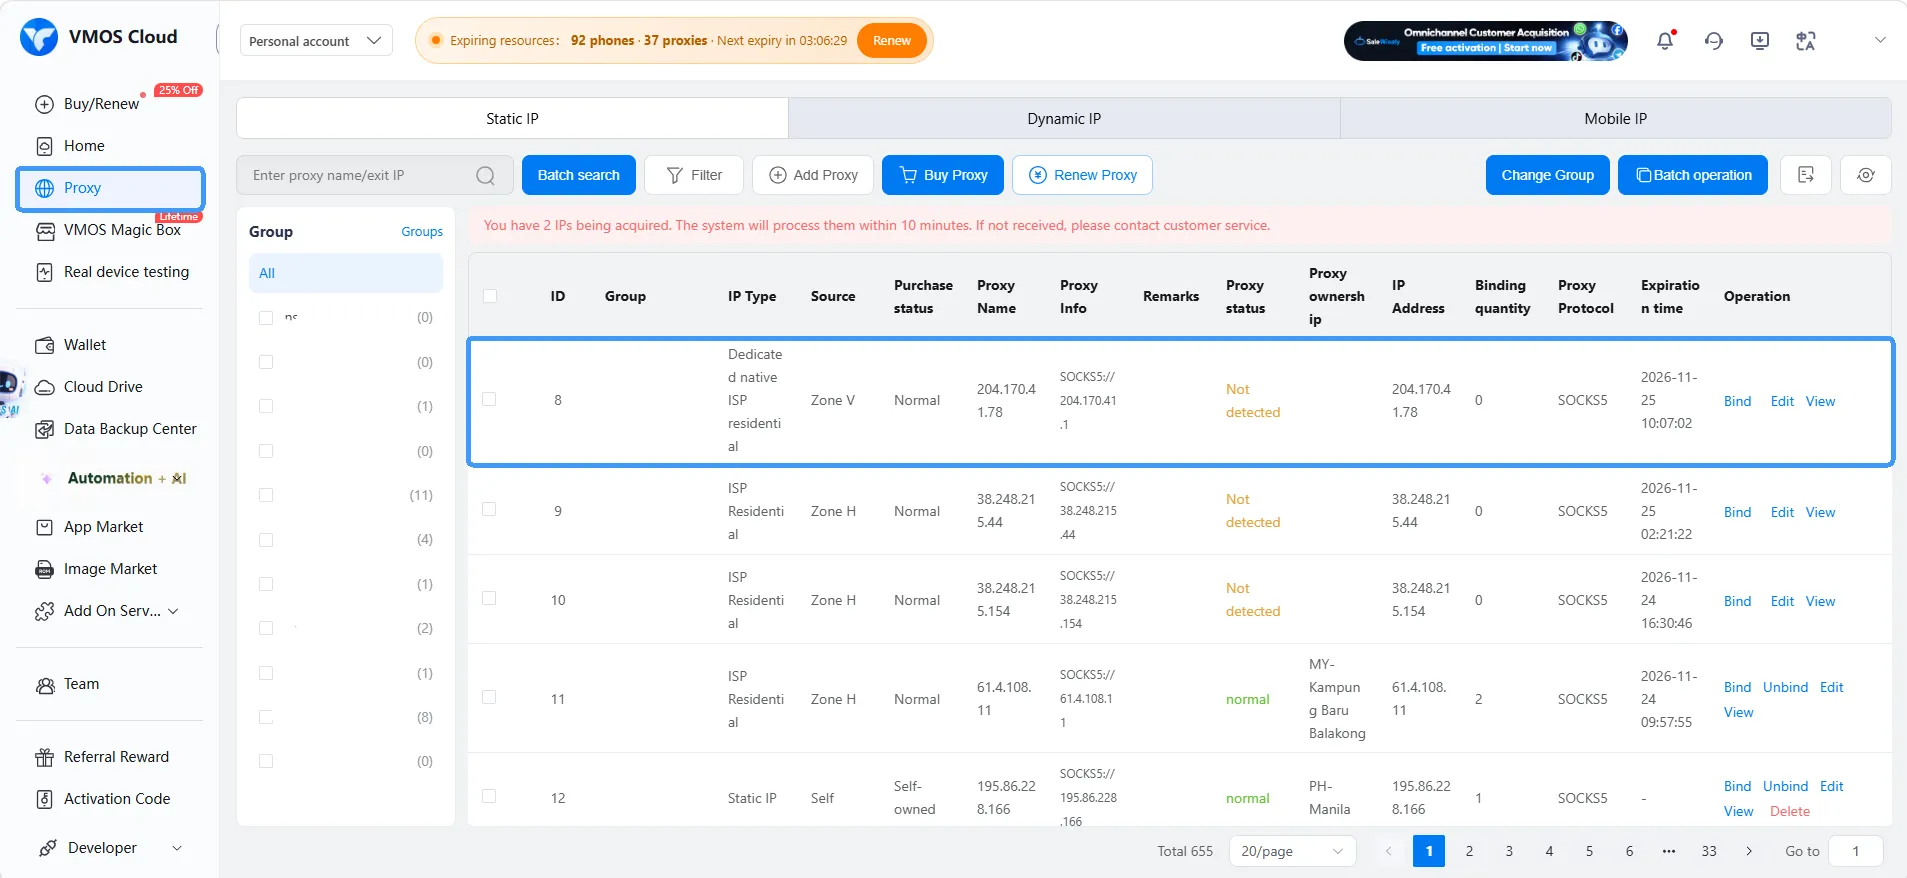
Task: Select the Static IP tab
Action: (512, 118)
